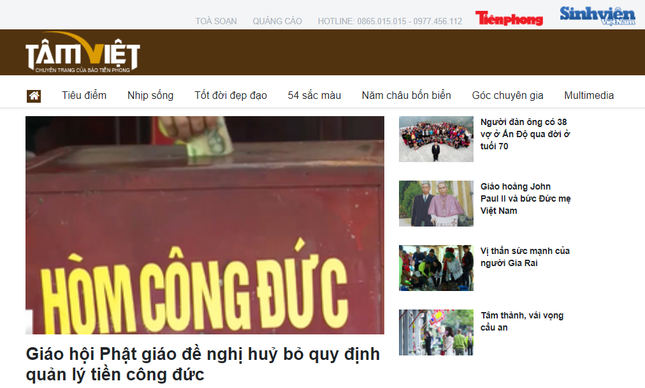The width and height of the screenshot is (645, 388).
Task: Click the Toà soạn link
Action: coord(216,21)
